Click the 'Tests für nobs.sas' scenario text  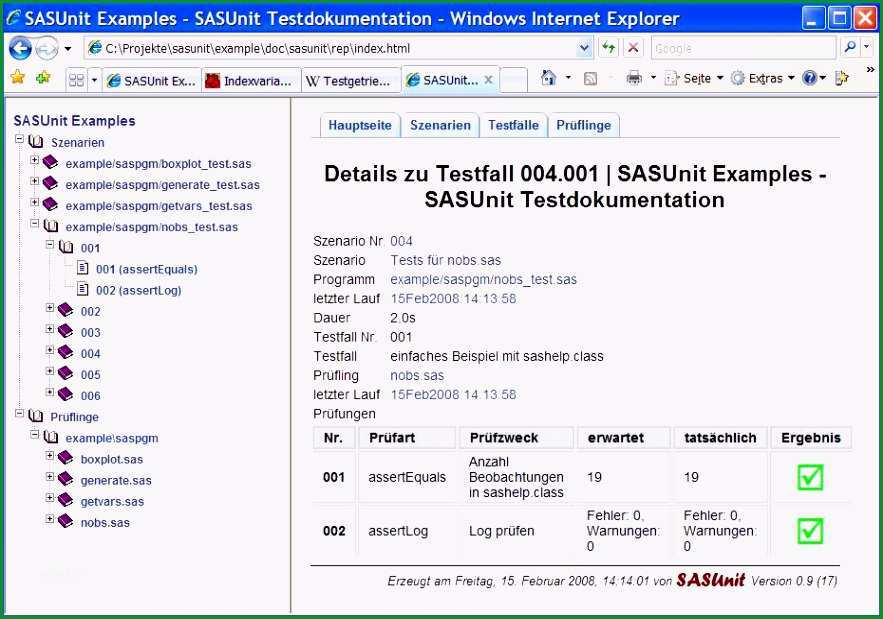click(x=445, y=260)
